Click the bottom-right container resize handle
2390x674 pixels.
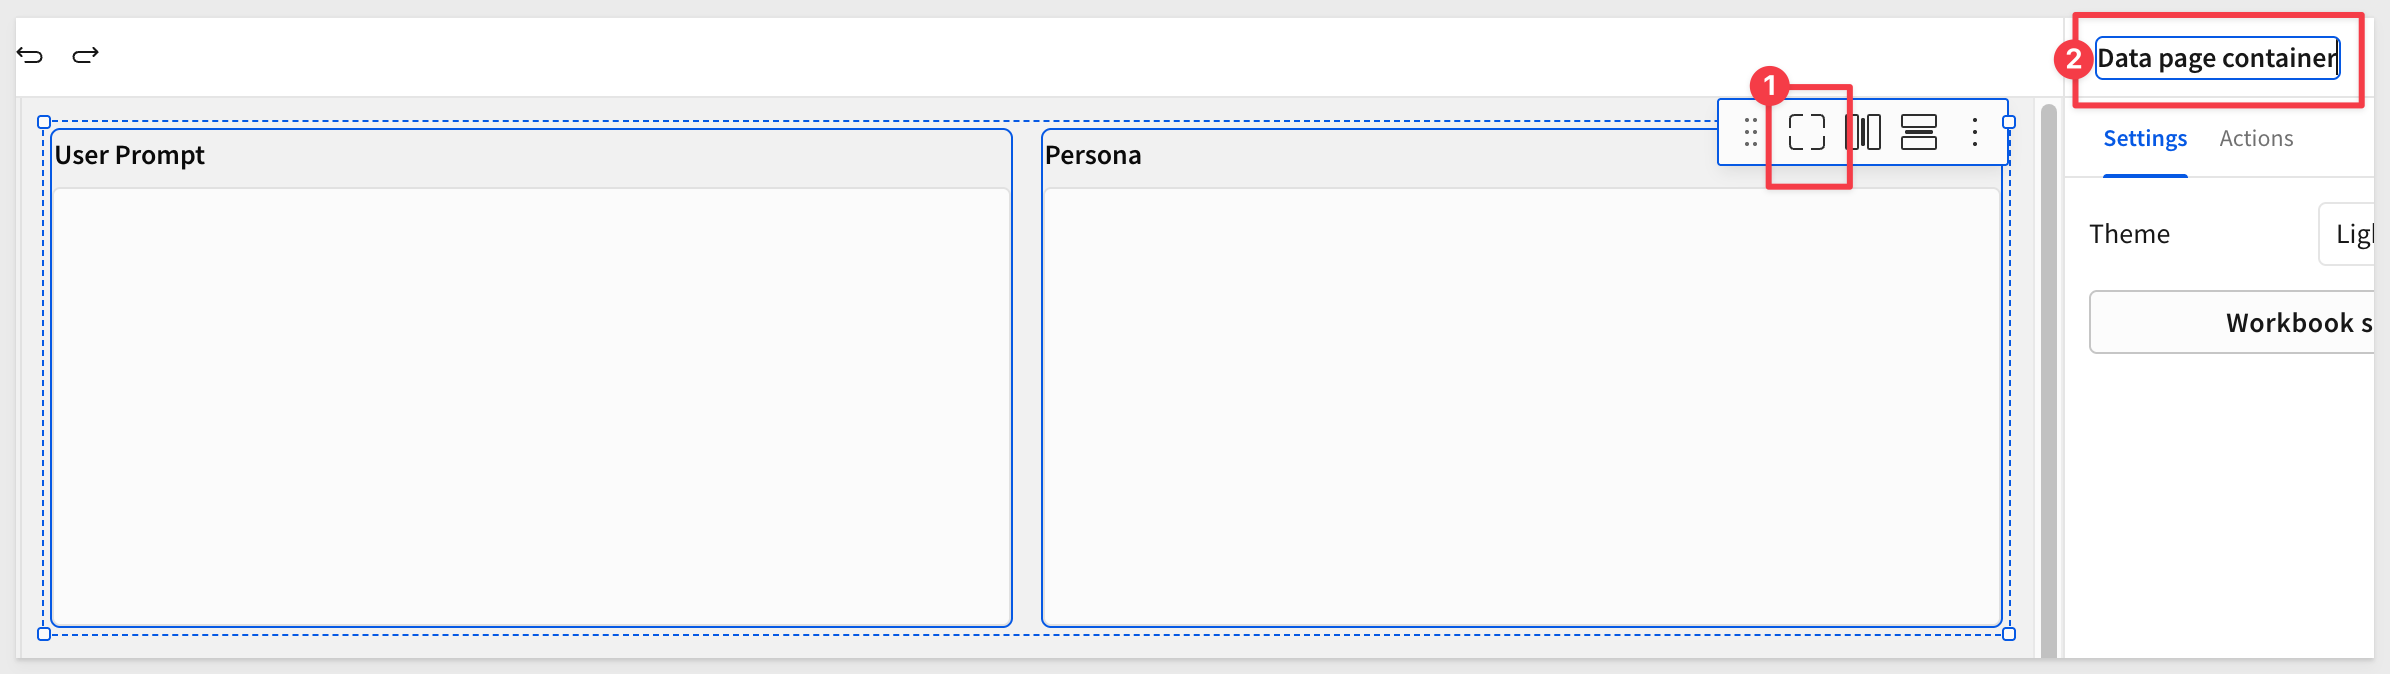(x=2009, y=634)
